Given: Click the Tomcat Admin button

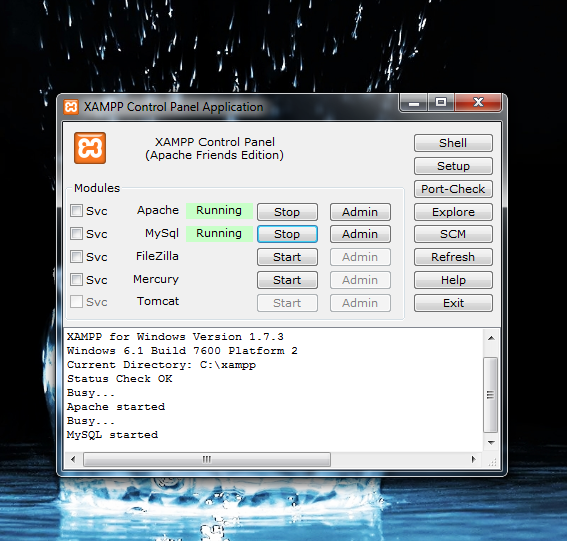Looking at the screenshot, I should point(360,303).
